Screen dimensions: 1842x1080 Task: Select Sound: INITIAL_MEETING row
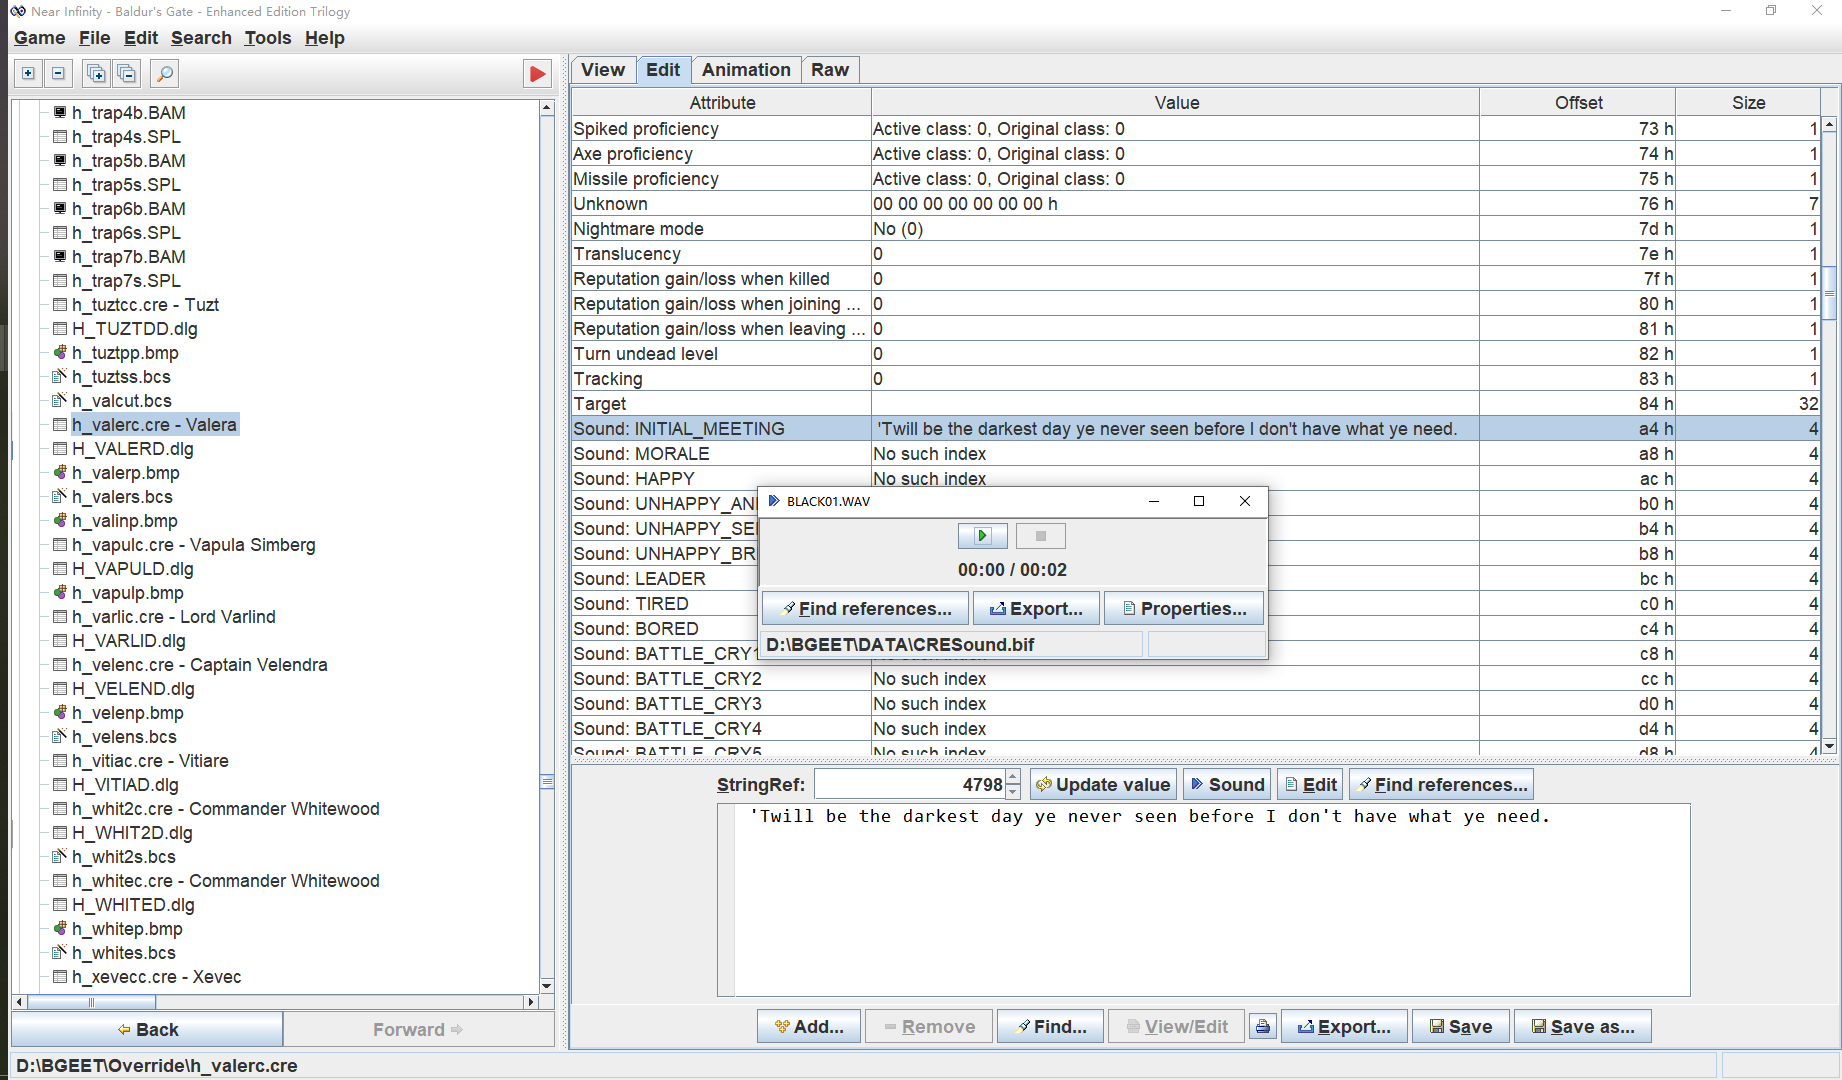[1196, 429]
